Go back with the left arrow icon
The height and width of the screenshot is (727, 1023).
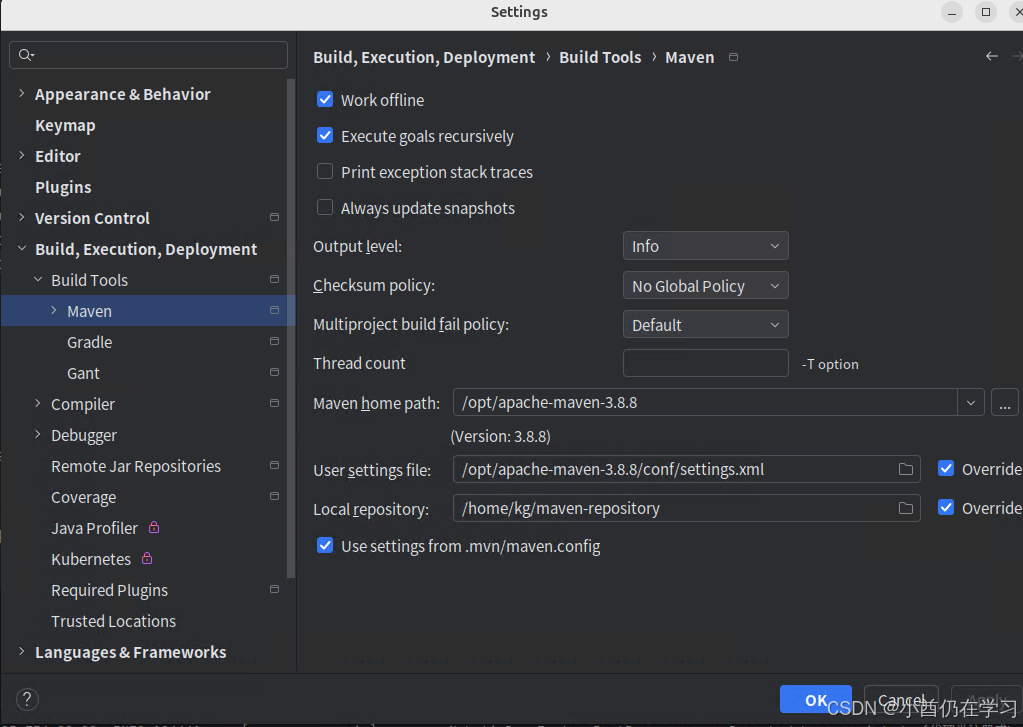click(992, 56)
